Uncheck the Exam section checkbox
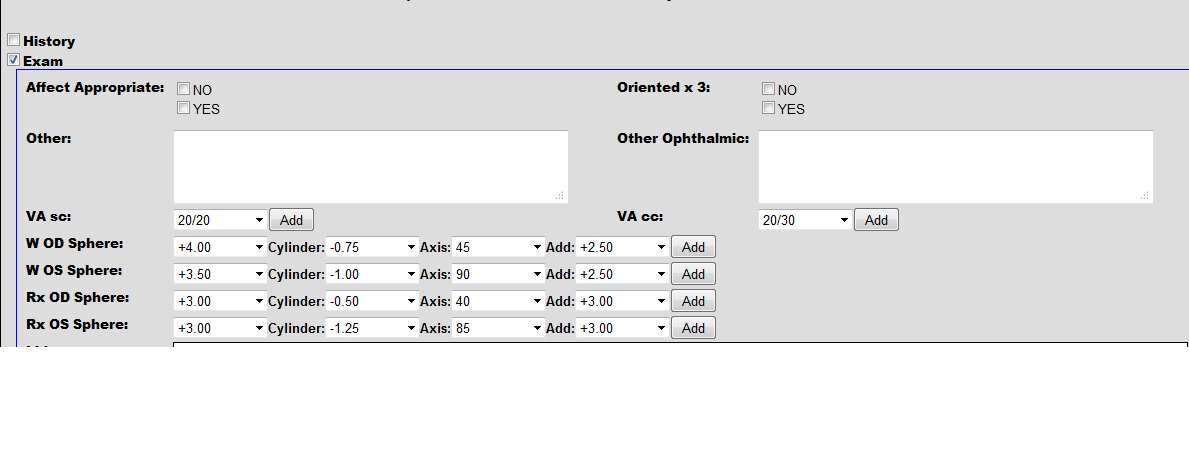The height and width of the screenshot is (460, 1189). (x=14, y=61)
